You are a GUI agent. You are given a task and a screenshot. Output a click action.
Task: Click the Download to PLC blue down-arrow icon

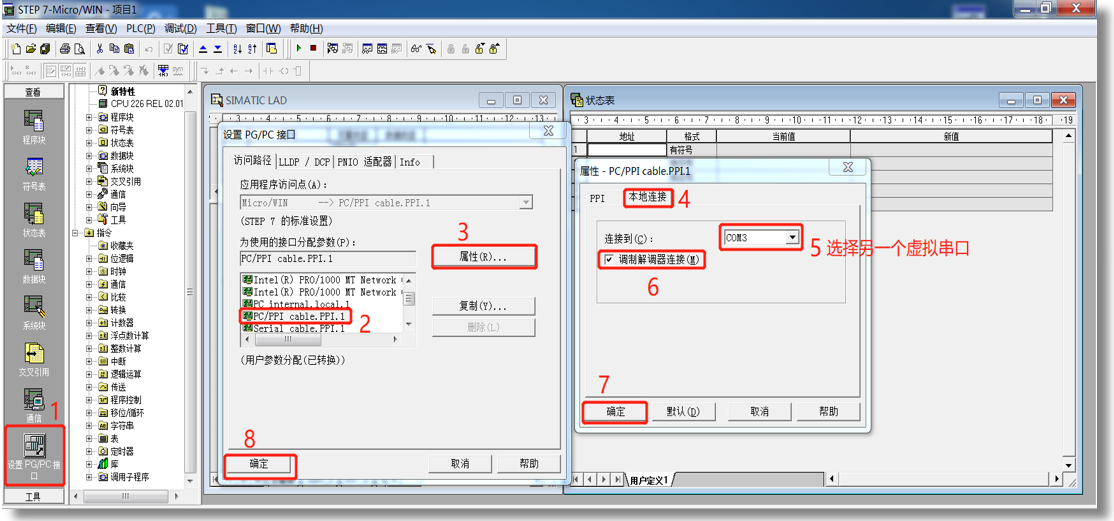[x=217, y=49]
